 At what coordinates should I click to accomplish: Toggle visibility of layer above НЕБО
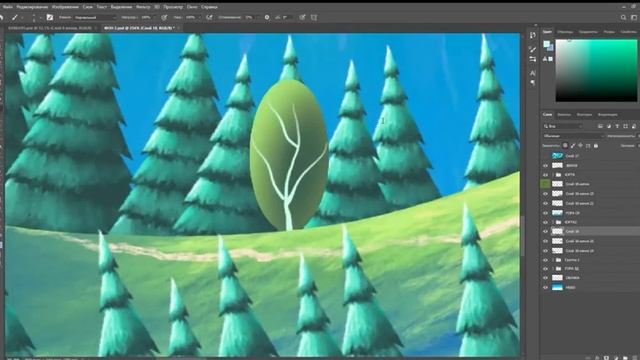point(545,278)
